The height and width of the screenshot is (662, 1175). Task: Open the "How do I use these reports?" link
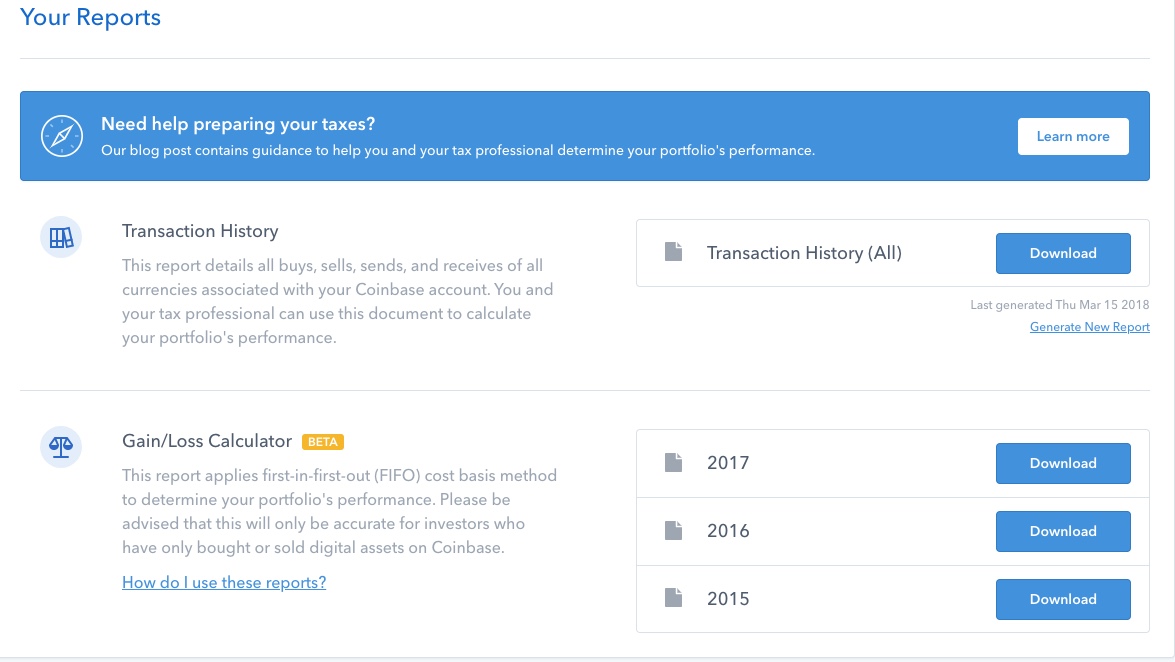tap(224, 582)
